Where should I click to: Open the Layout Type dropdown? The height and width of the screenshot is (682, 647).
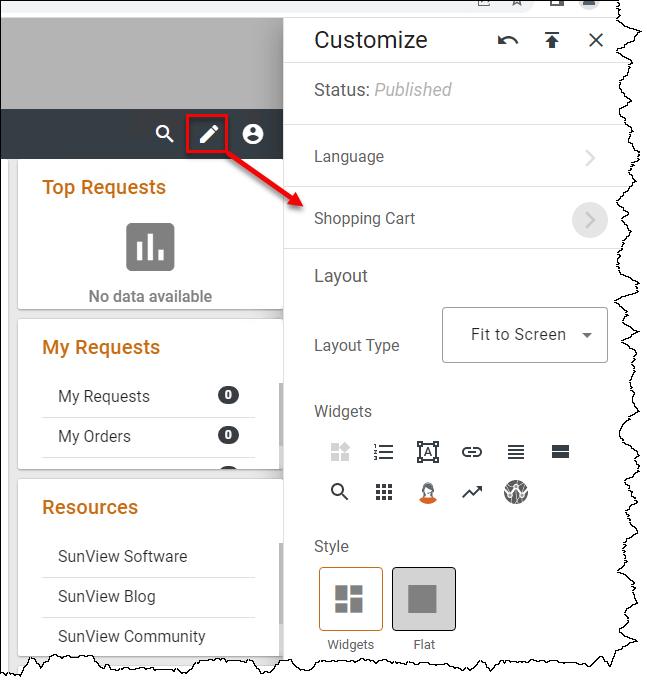(x=525, y=335)
